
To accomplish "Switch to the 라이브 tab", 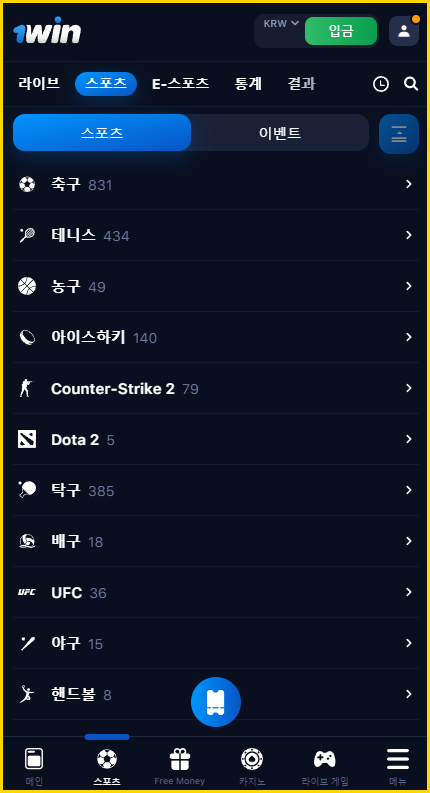I will [x=39, y=83].
